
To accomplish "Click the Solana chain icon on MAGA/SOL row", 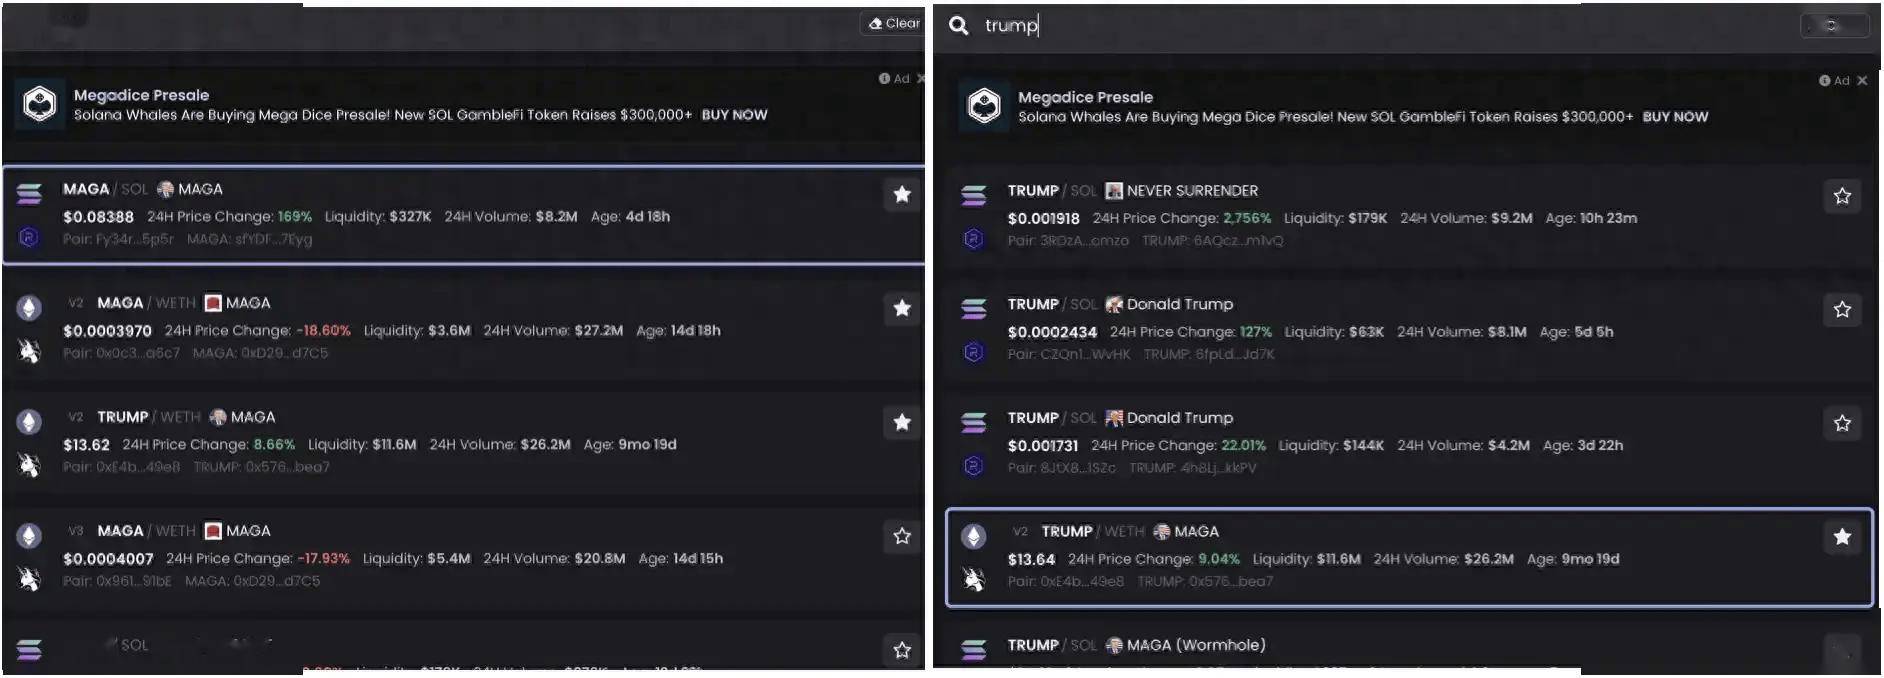I will (x=29, y=193).
